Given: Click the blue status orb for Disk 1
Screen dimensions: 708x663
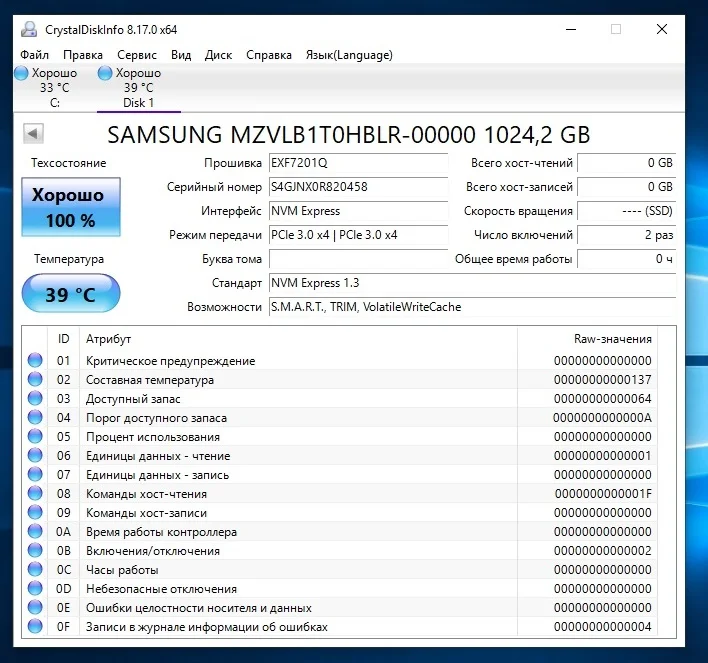Looking at the screenshot, I should click(x=105, y=73).
